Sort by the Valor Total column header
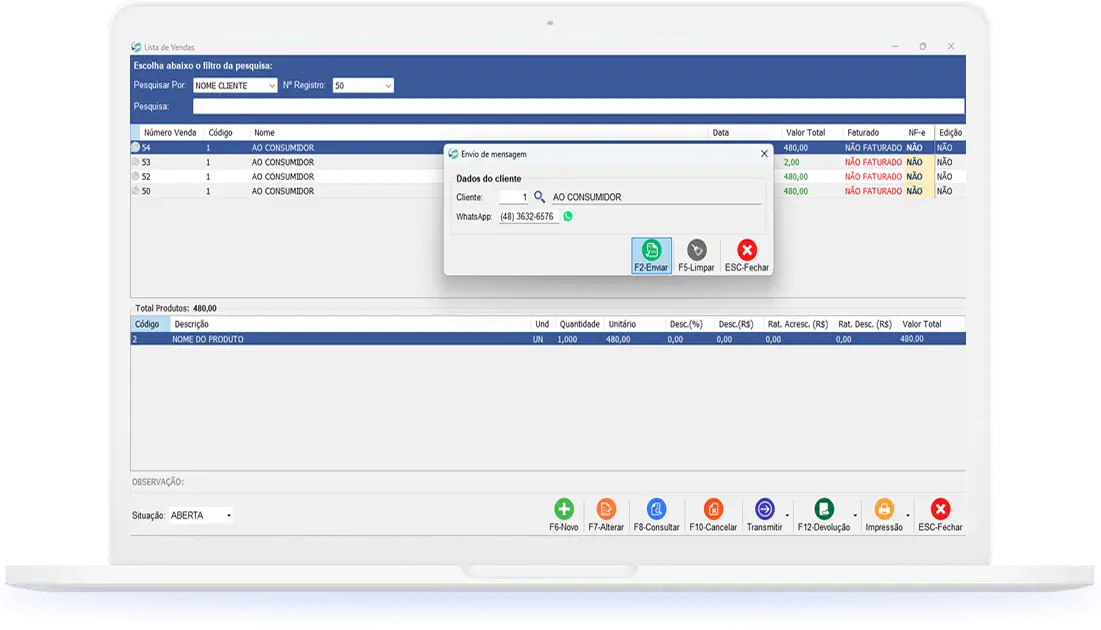 coord(805,132)
